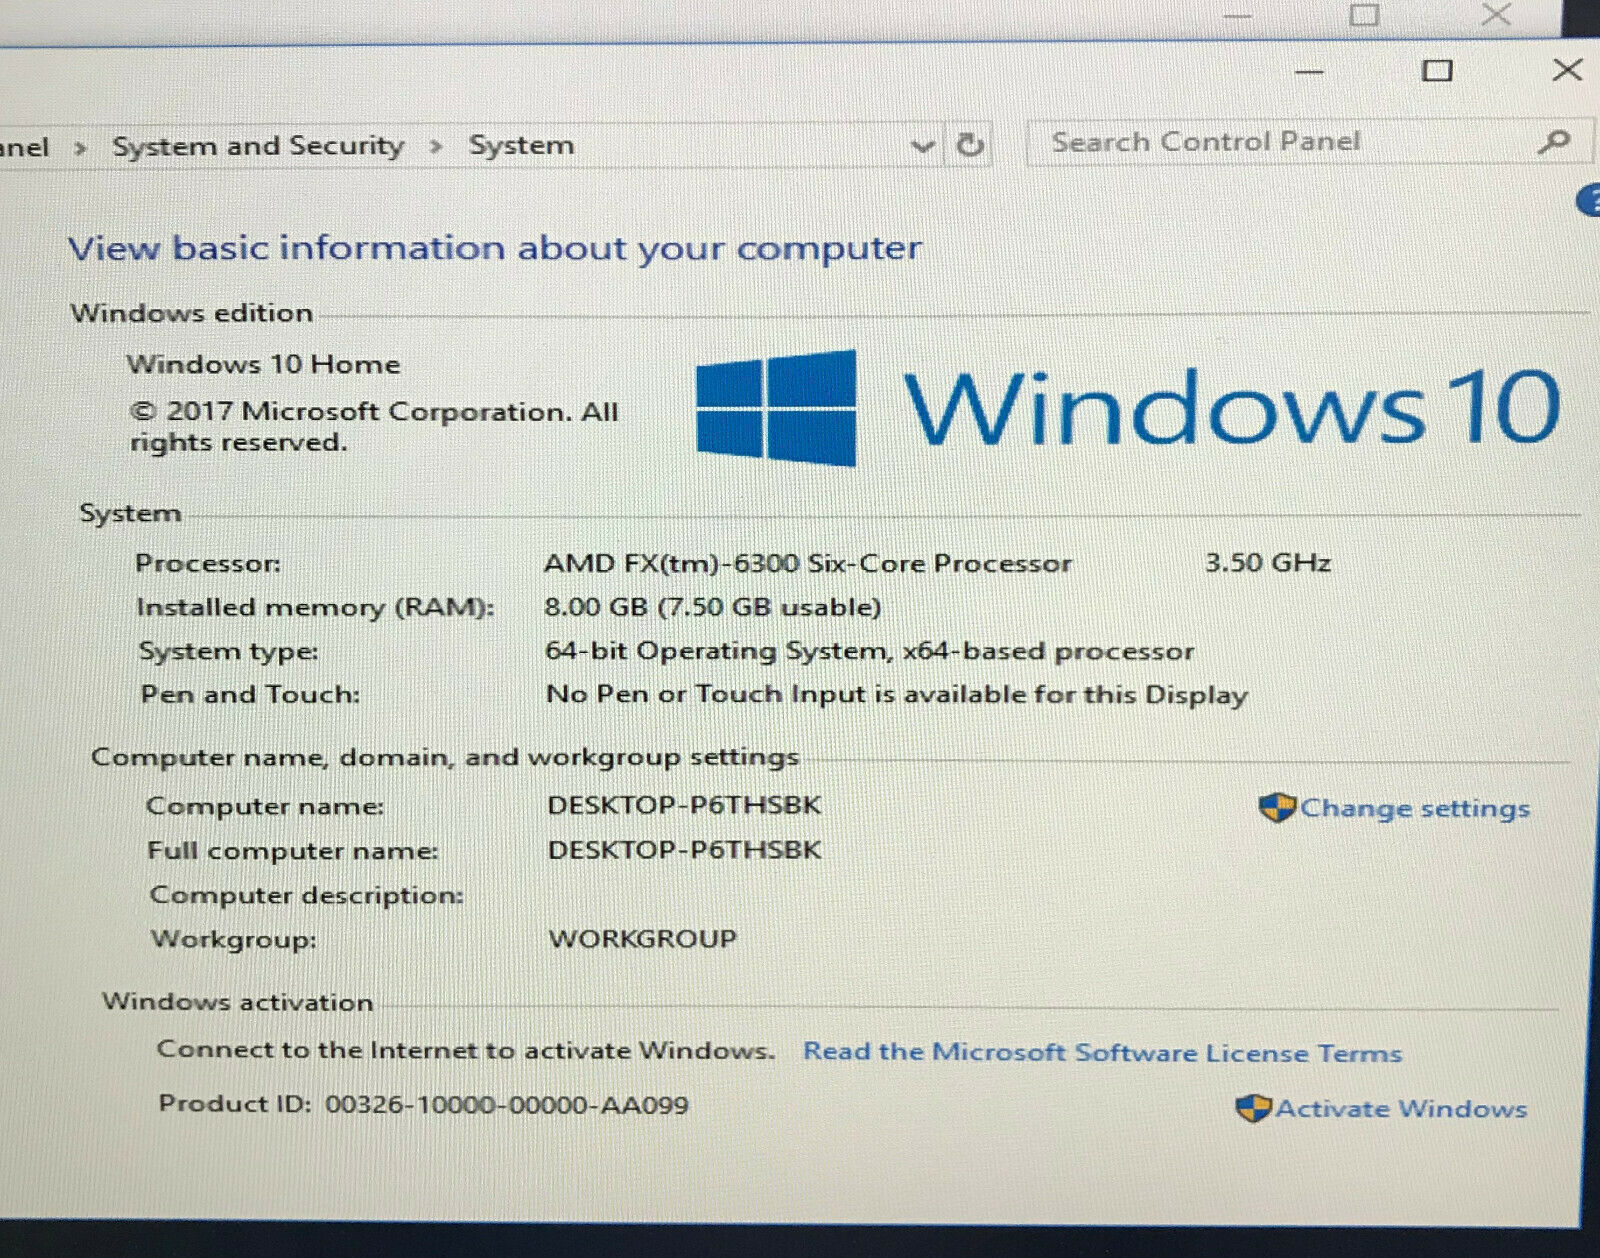This screenshot has width=1600, height=1258.
Task: Select the System breadcrumb item
Action: (x=521, y=146)
